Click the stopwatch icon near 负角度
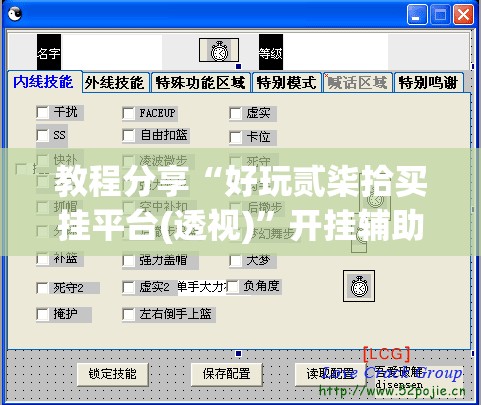The width and height of the screenshot is (481, 405). (359, 286)
